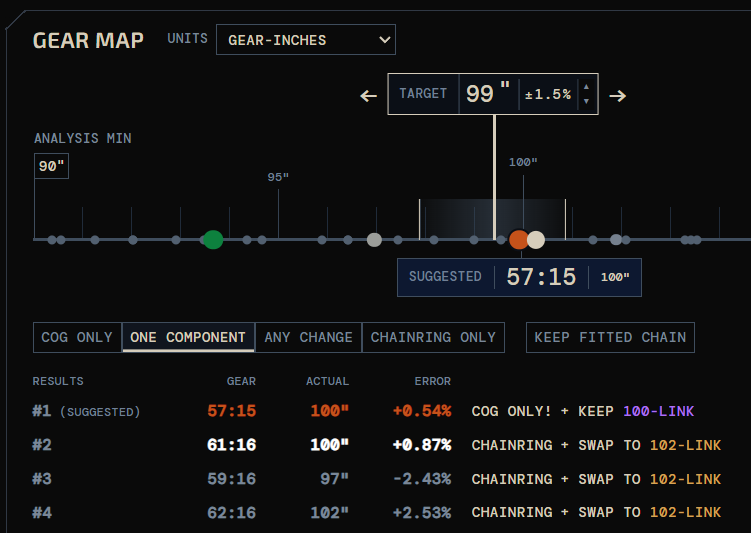Click the +2.53% error value
This screenshot has height=533, width=751.
(422, 513)
